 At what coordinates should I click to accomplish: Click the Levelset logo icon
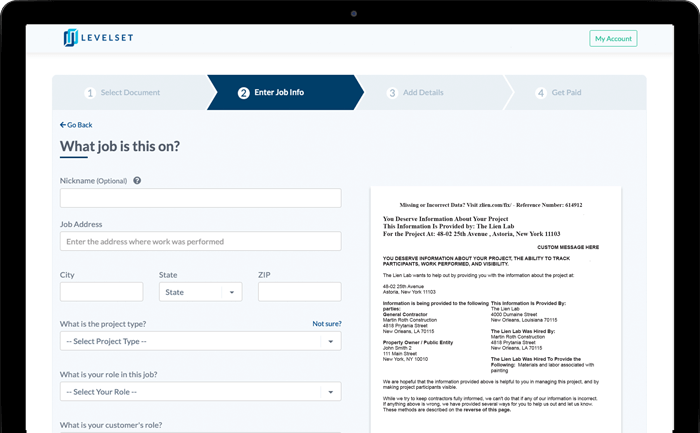click(70, 38)
